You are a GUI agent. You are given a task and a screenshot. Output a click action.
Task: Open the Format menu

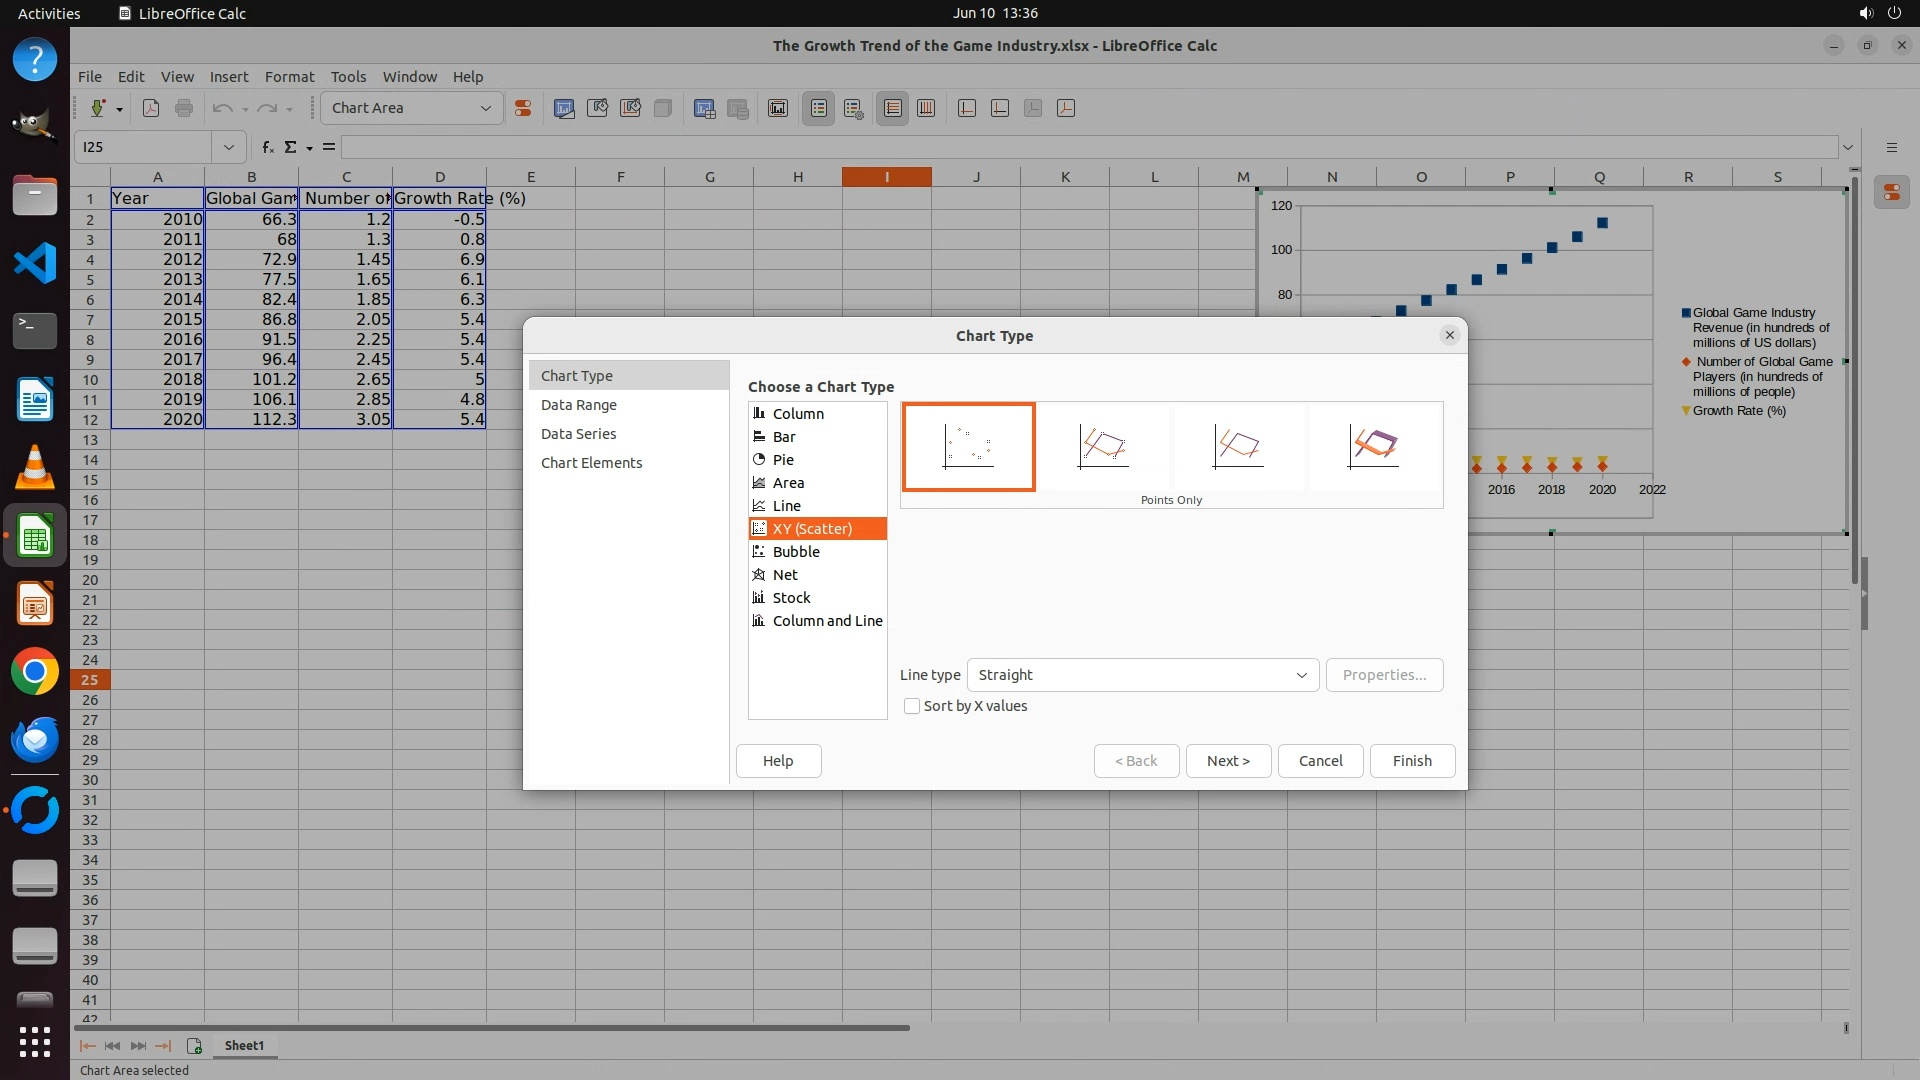pyautogui.click(x=289, y=77)
